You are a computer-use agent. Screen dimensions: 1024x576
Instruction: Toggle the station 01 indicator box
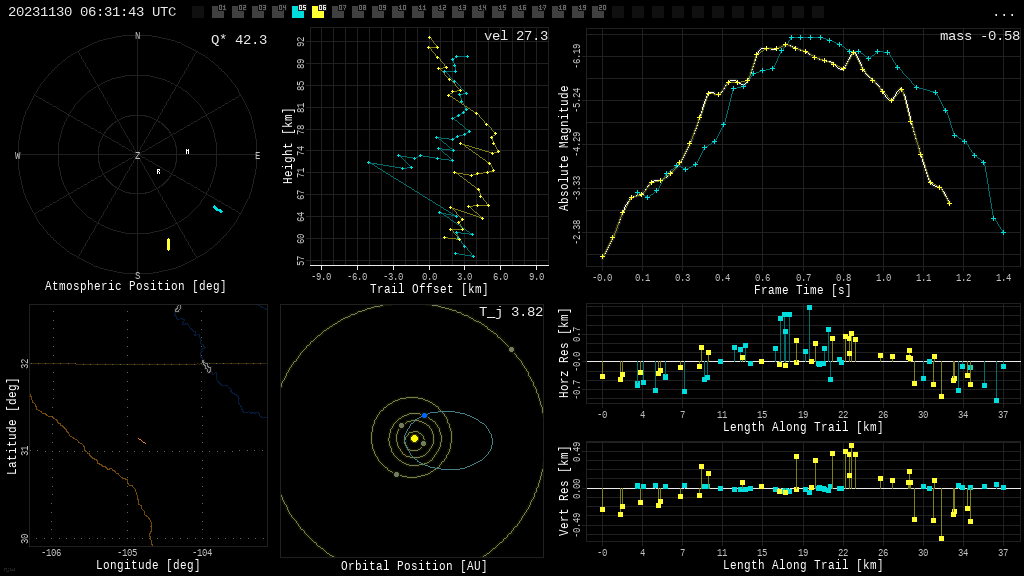[219, 12]
